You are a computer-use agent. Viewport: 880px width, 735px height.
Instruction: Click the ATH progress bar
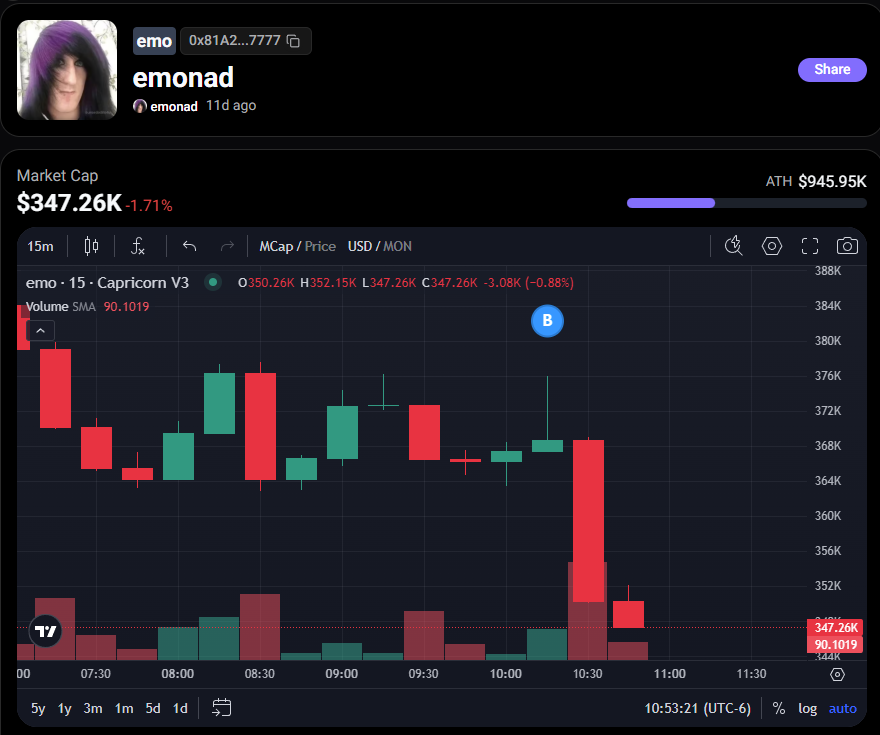pyautogui.click(x=746, y=203)
